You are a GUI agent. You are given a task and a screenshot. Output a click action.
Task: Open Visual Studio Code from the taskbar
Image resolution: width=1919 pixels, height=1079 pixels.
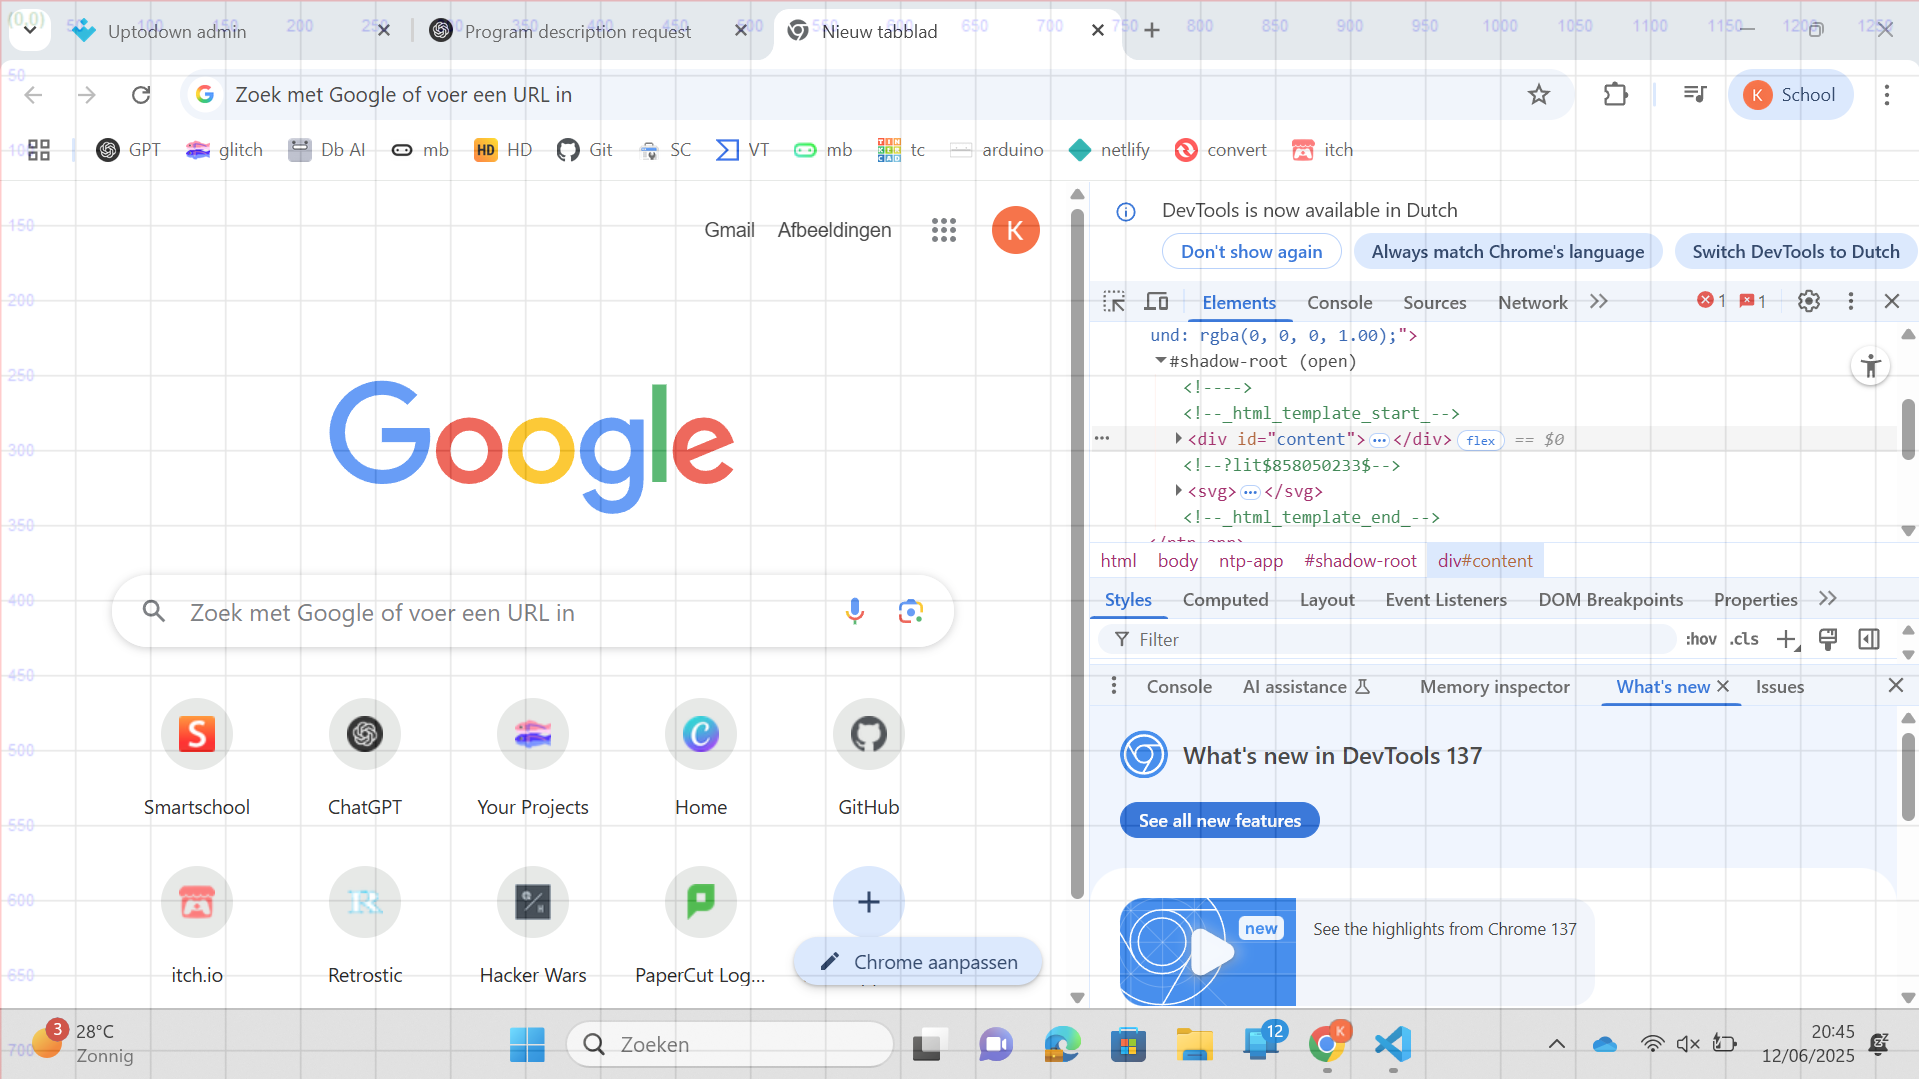[x=1393, y=1044]
